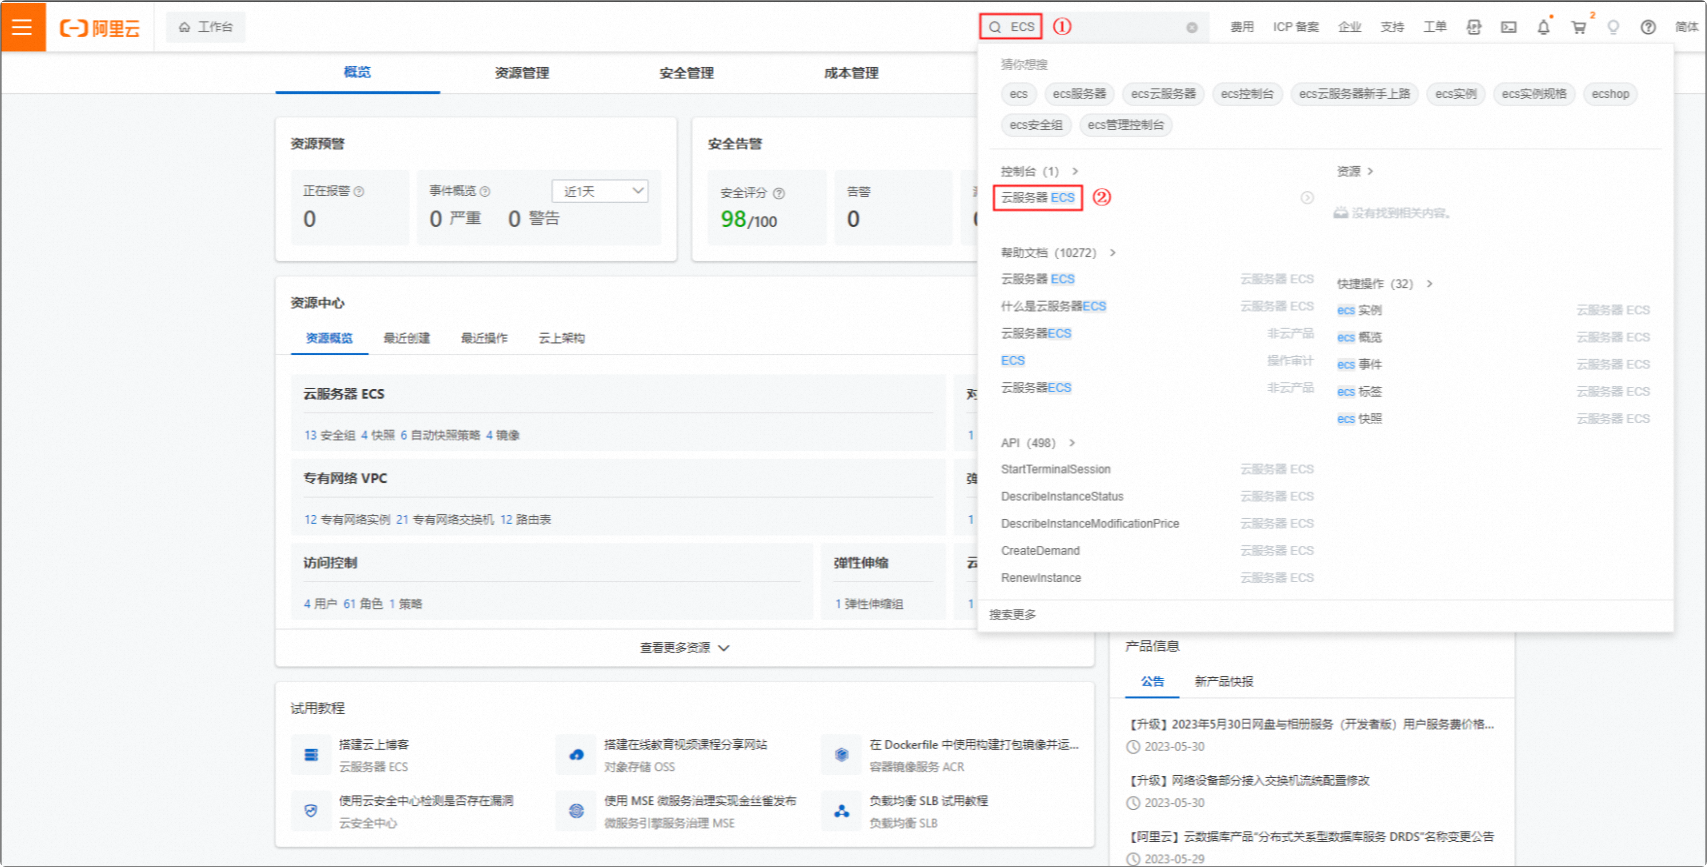The image size is (1707, 867).
Task: Open the mobile app icon next to 工单
Action: pos(1474,27)
